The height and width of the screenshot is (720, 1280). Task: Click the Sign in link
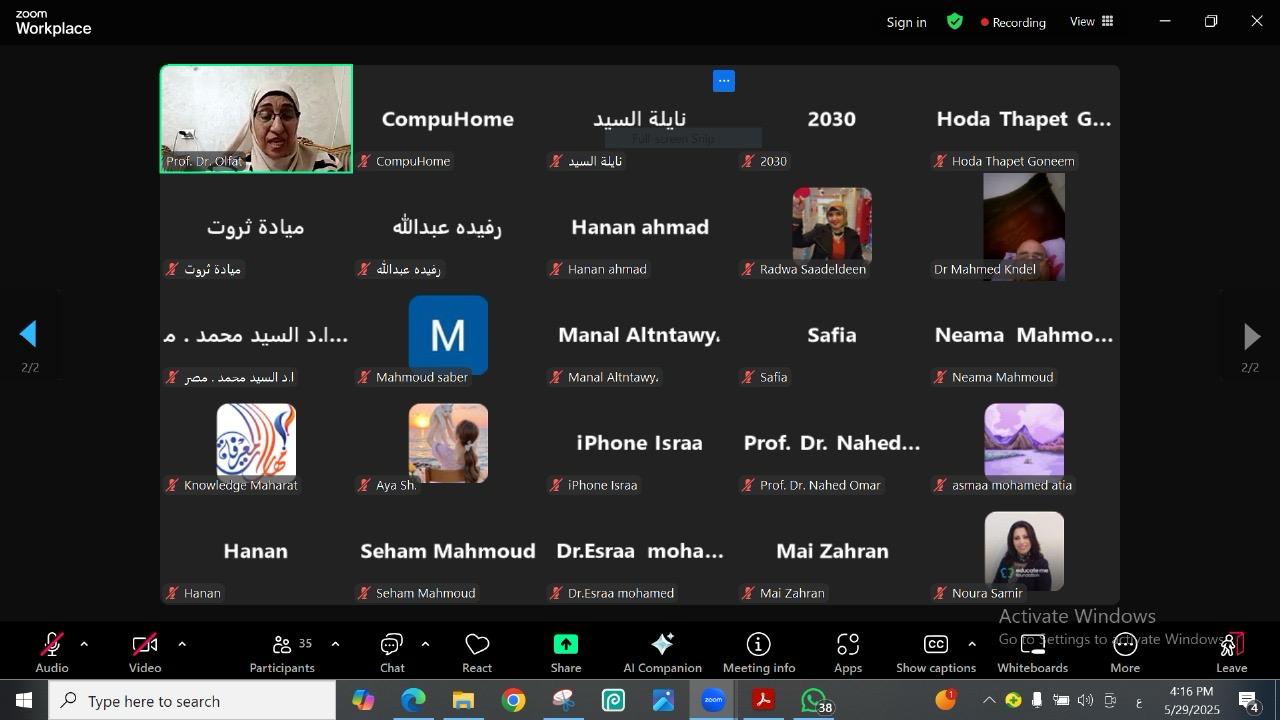[906, 22]
